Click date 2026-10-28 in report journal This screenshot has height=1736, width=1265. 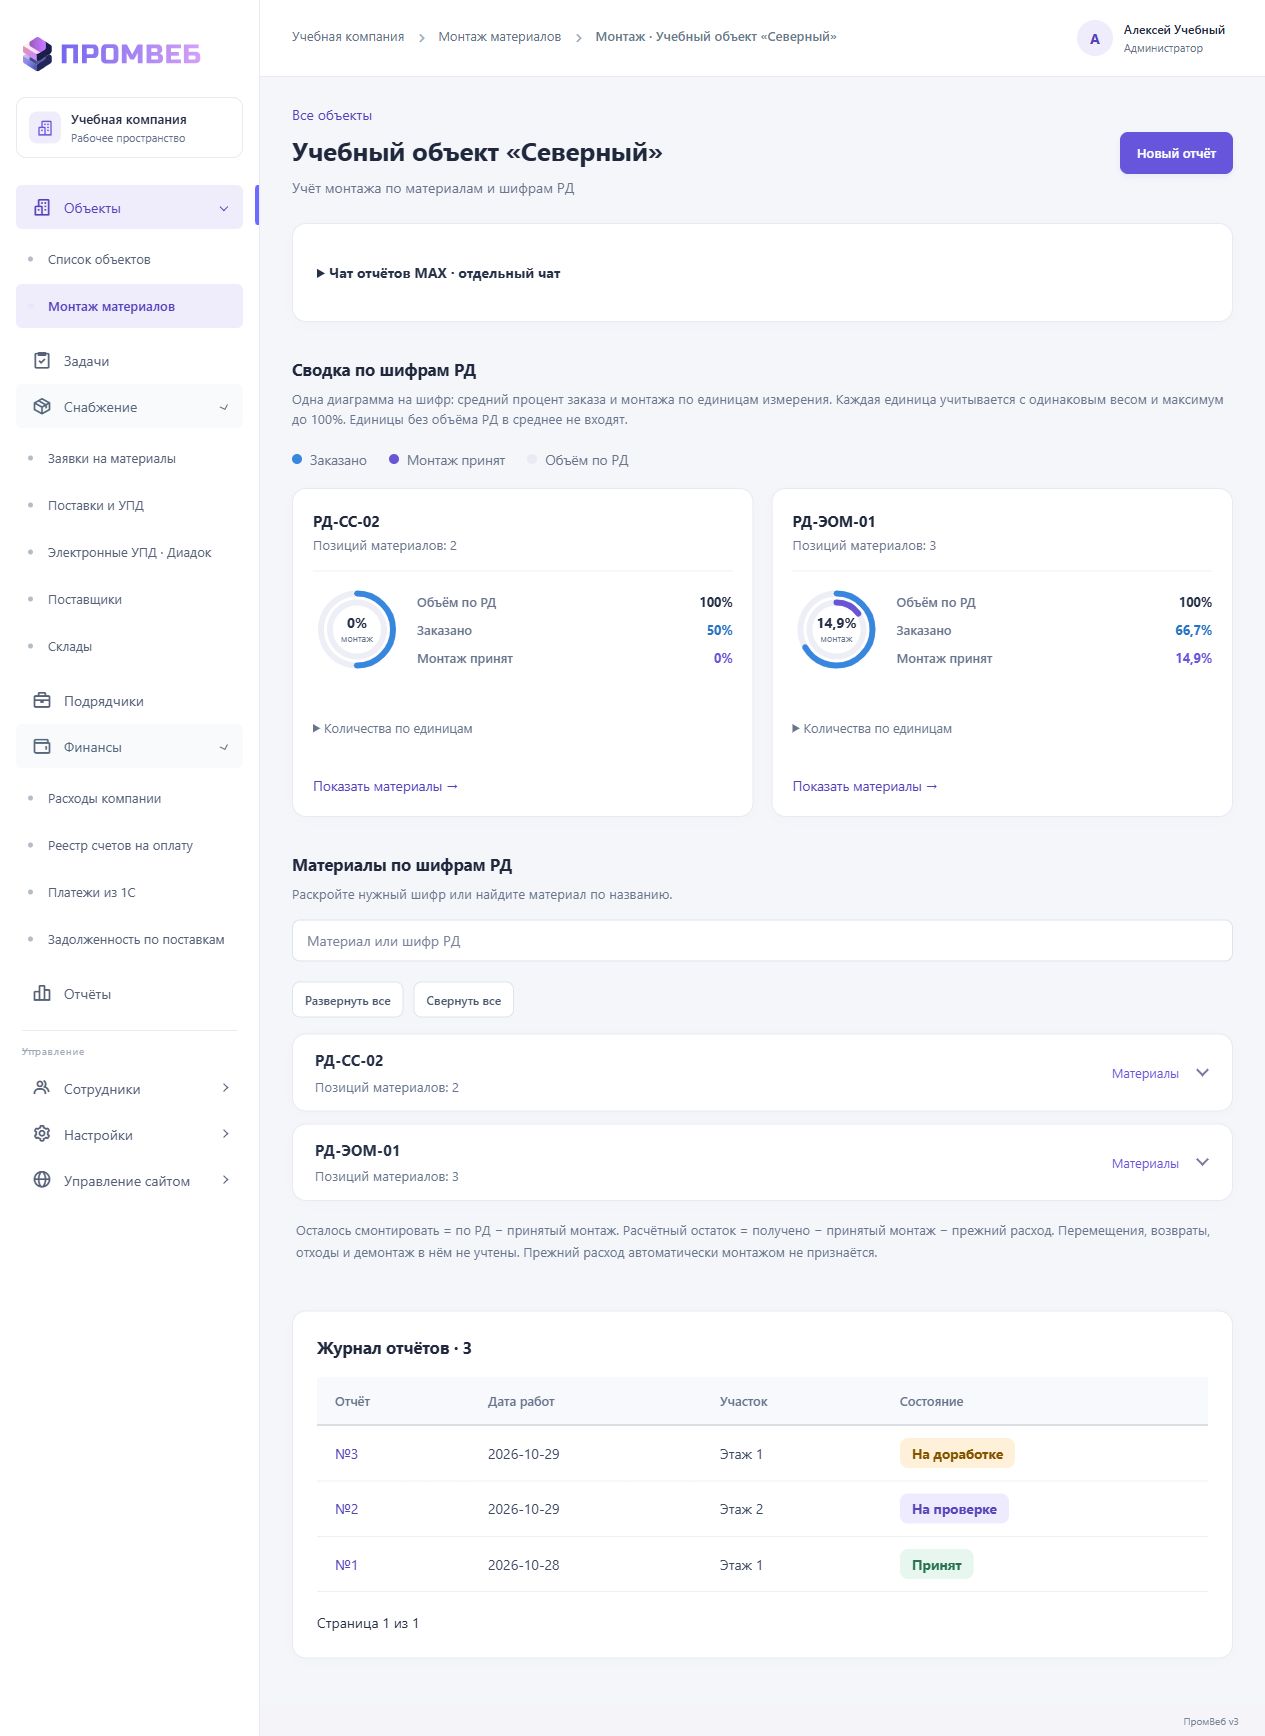coord(524,1565)
